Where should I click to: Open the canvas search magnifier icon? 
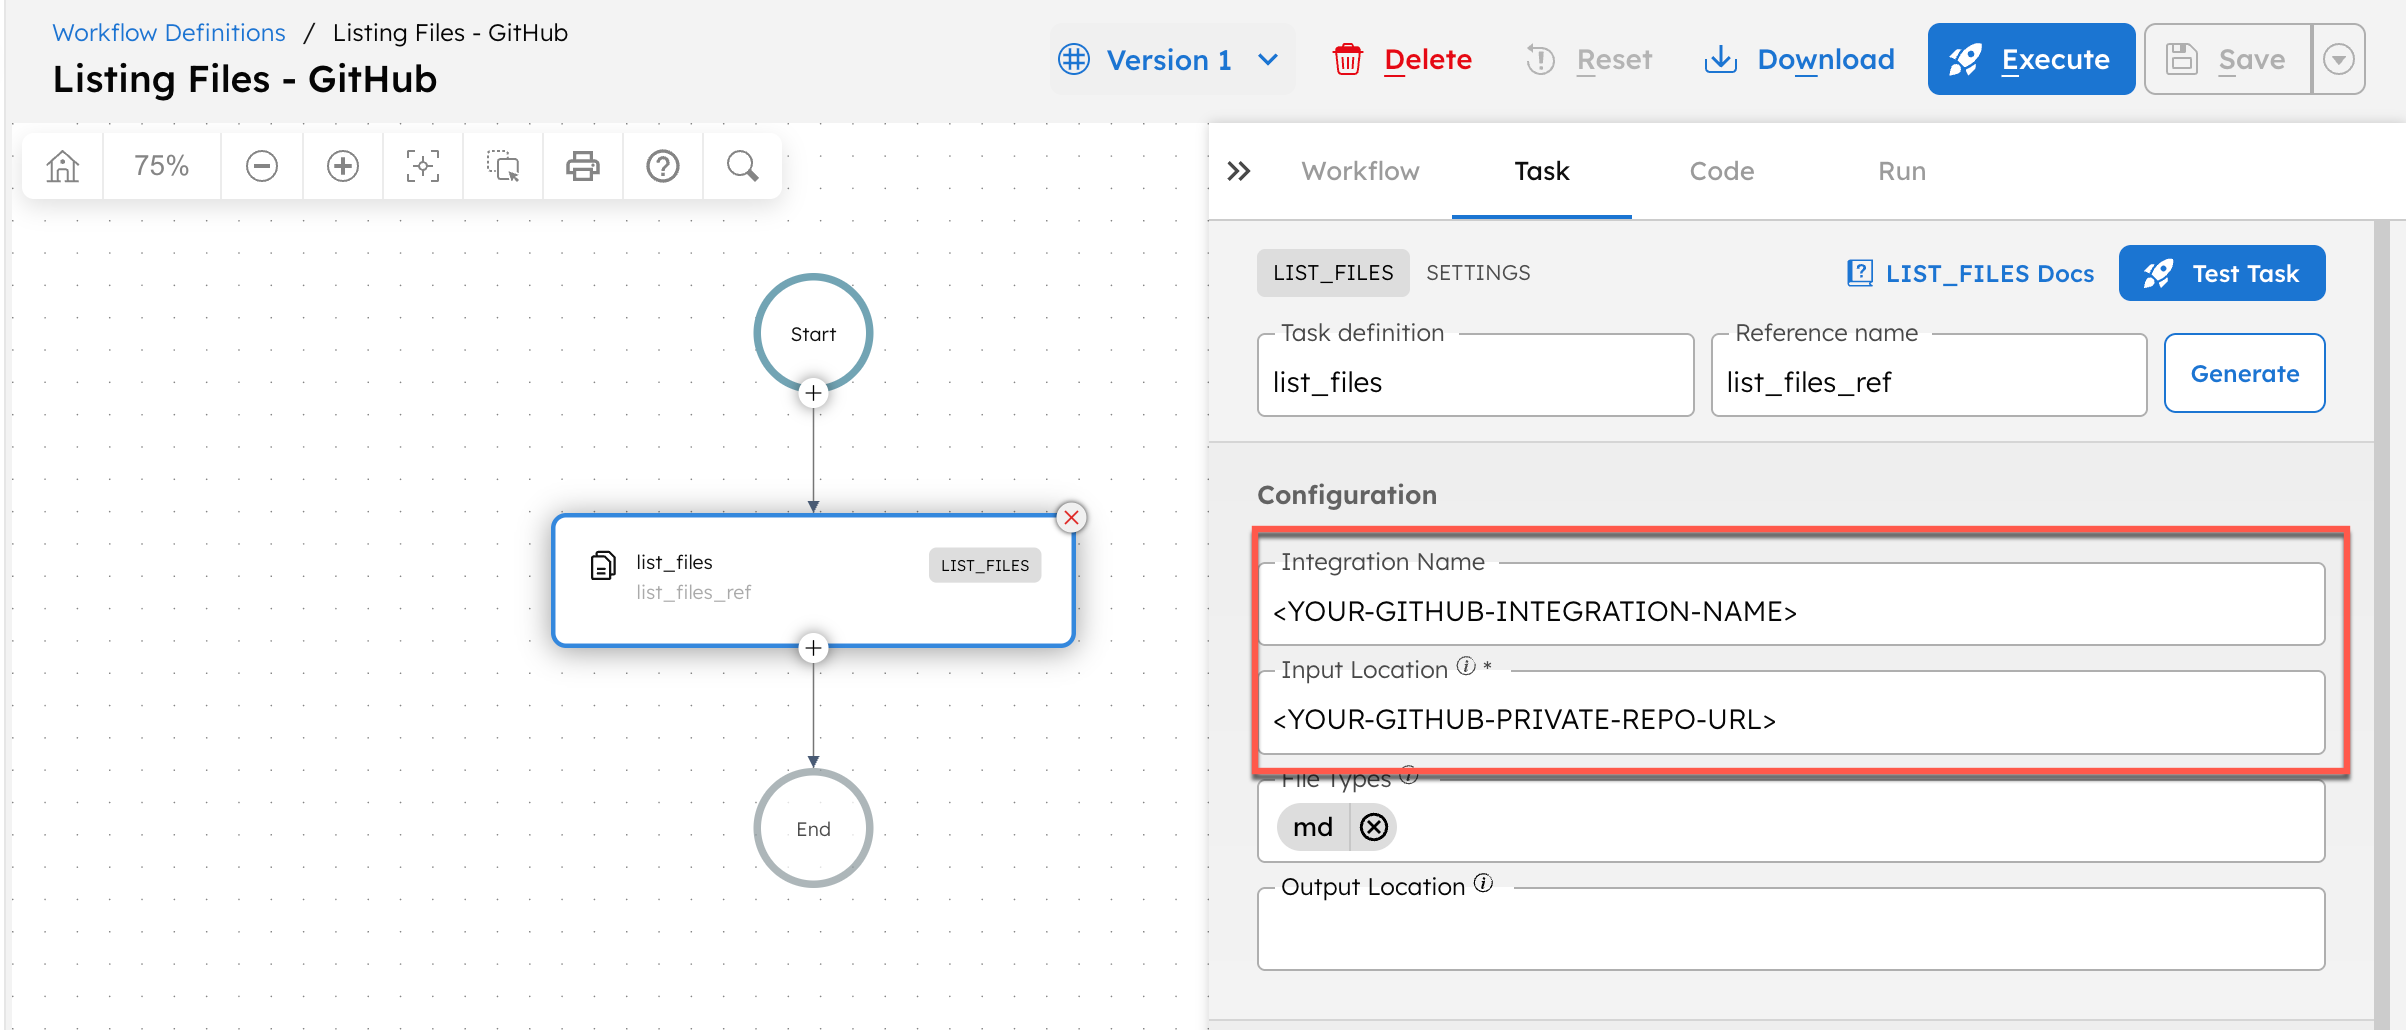[742, 165]
